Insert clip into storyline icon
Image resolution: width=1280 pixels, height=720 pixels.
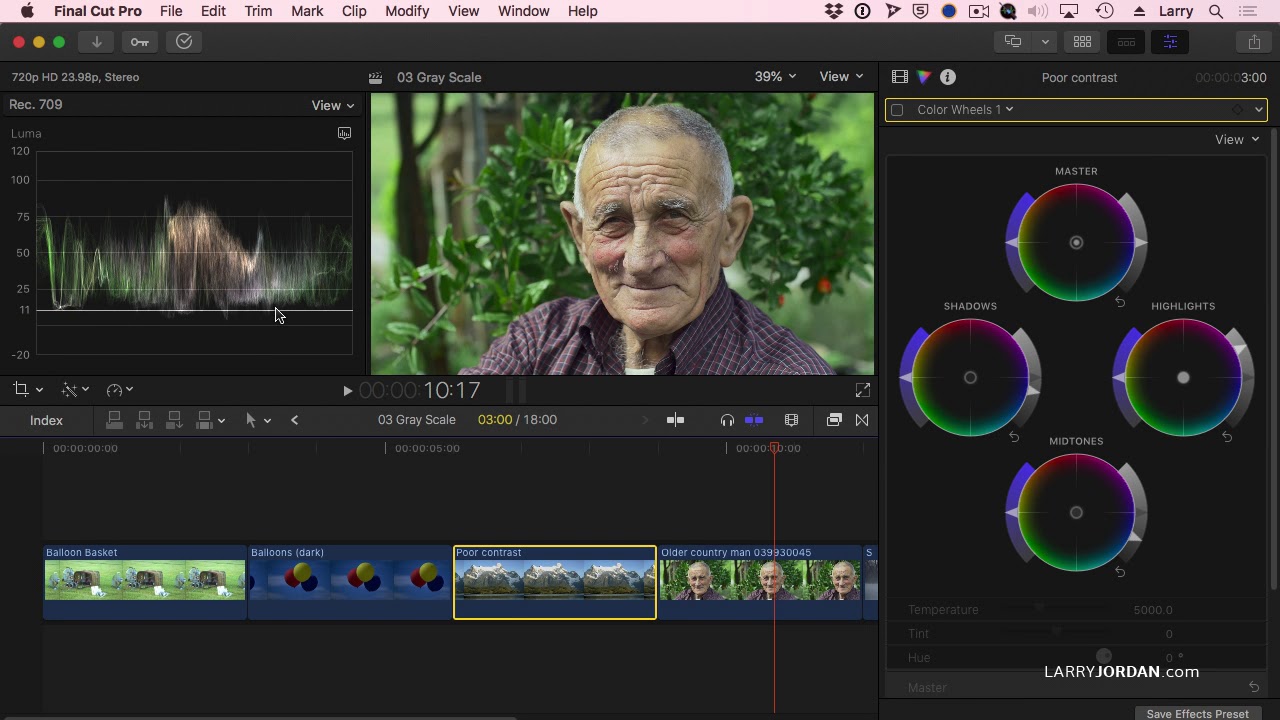tap(144, 420)
